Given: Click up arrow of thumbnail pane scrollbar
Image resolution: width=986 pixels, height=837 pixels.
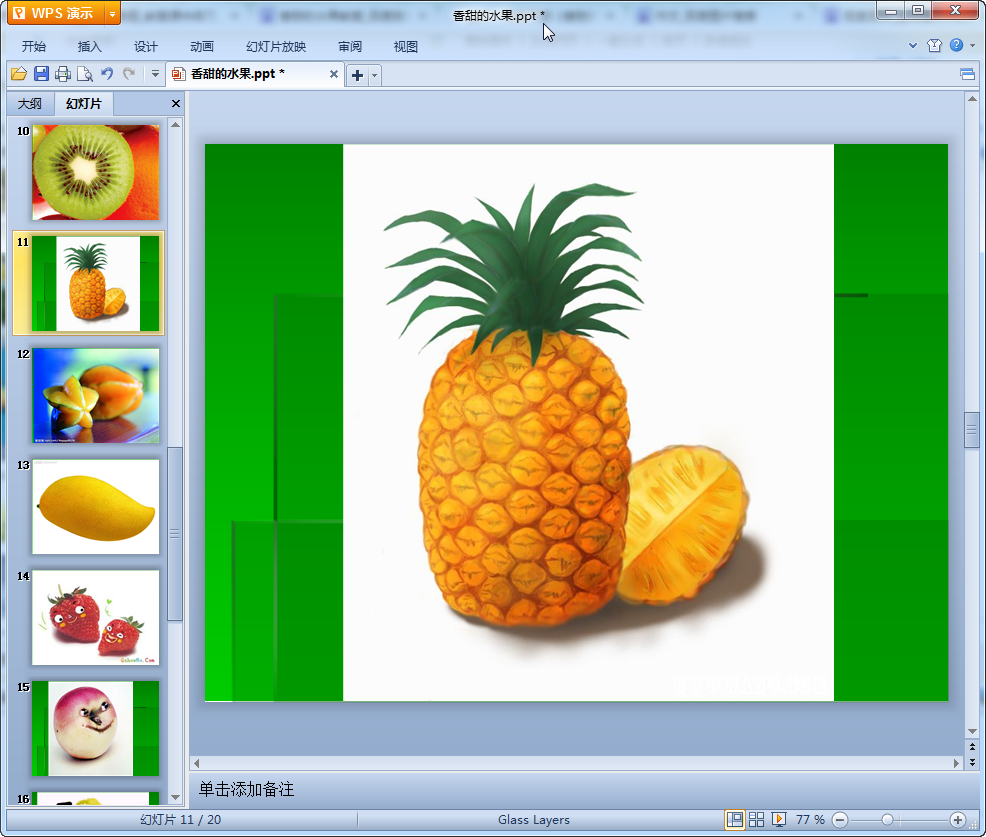Looking at the screenshot, I should pos(175,125).
